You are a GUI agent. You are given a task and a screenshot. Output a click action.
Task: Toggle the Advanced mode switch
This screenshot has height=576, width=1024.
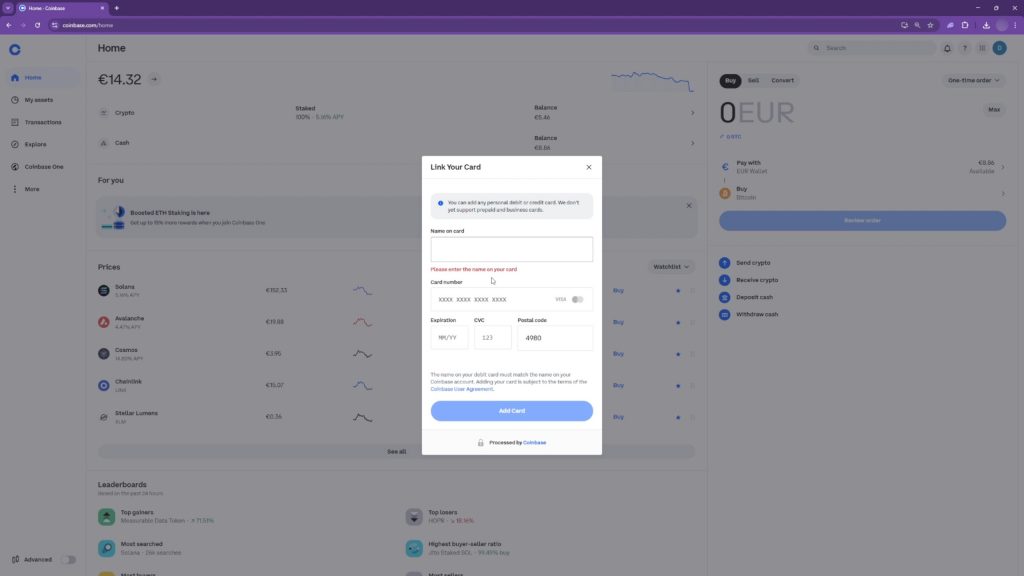(68, 560)
